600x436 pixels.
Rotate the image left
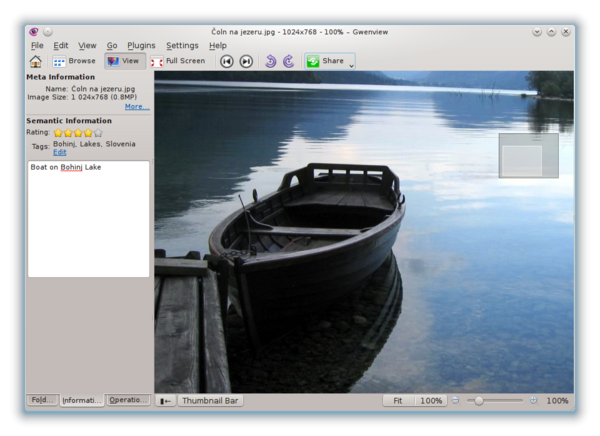[x=270, y=61]
